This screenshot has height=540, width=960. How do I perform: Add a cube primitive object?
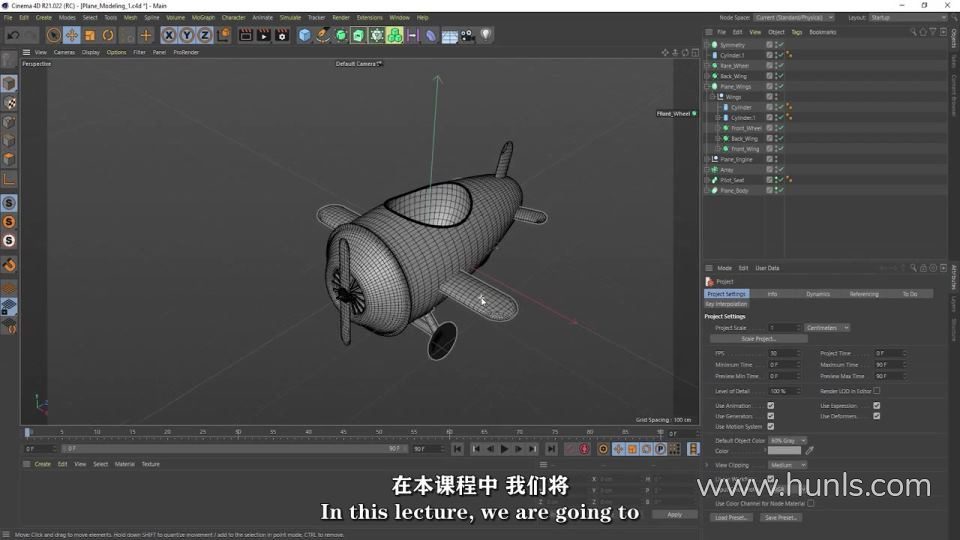(x=304, y=36)
